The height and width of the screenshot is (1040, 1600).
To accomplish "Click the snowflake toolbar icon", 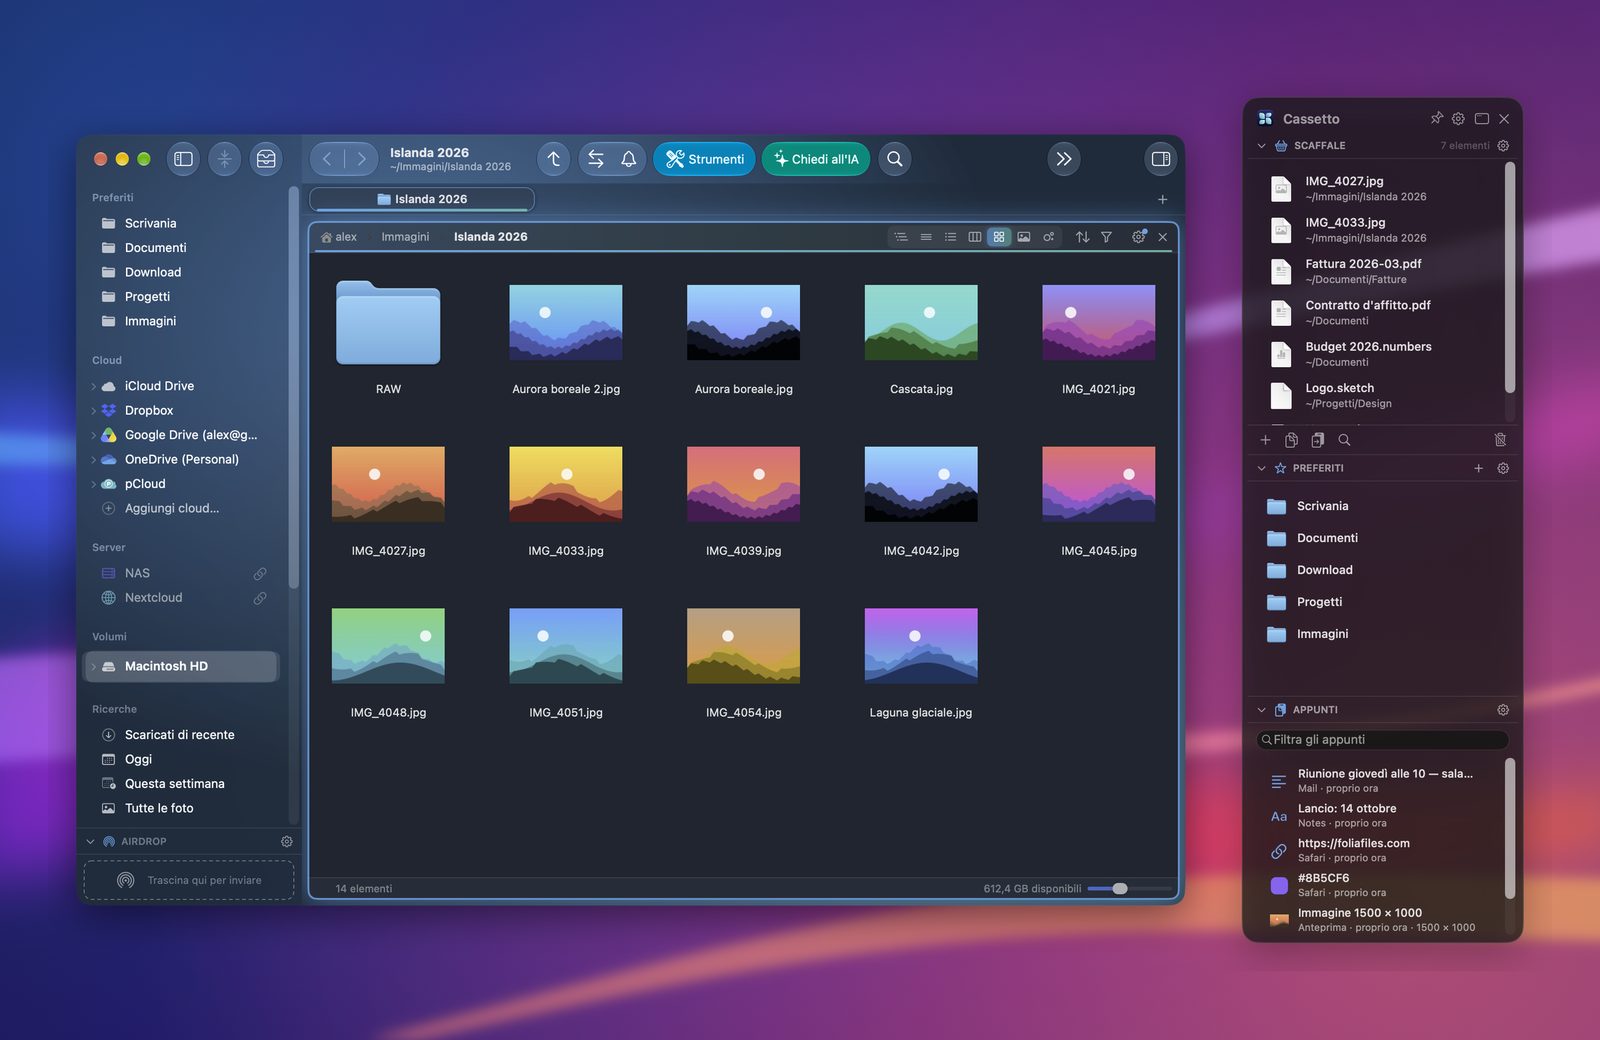I will [225, 159].
